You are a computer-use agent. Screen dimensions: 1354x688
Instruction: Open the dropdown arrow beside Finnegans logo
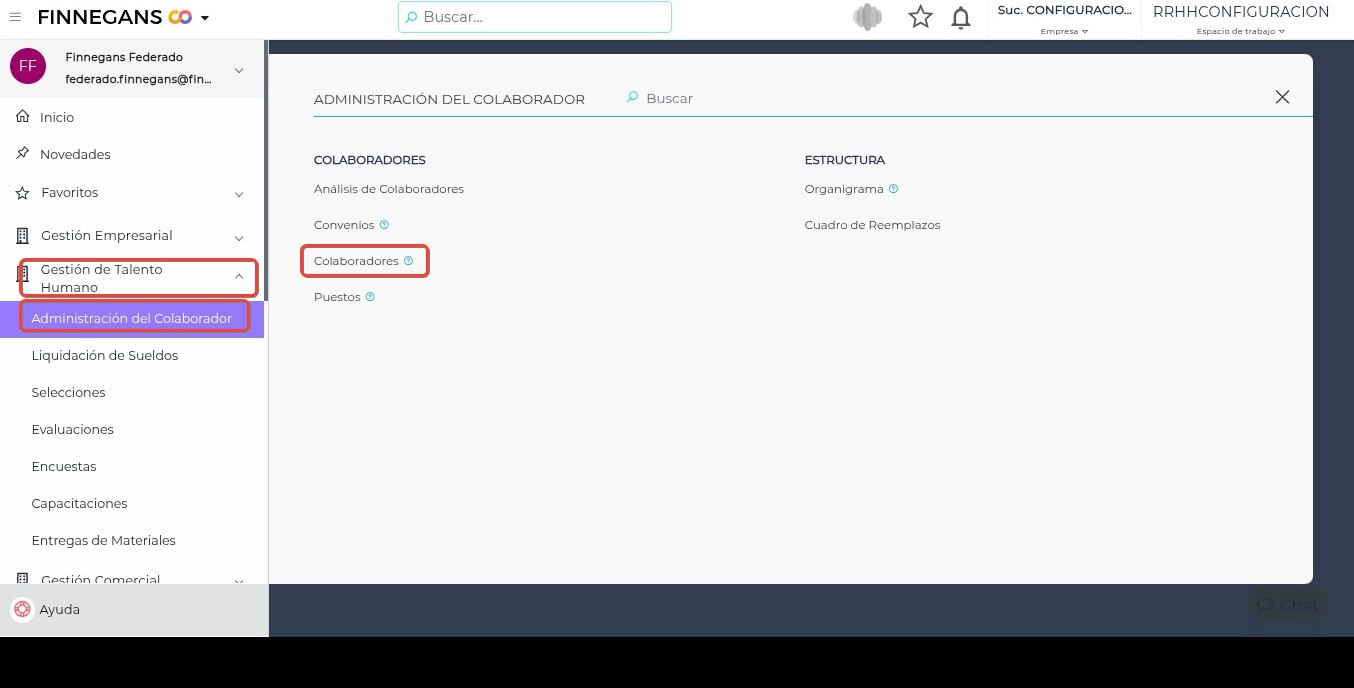point(205,18)
